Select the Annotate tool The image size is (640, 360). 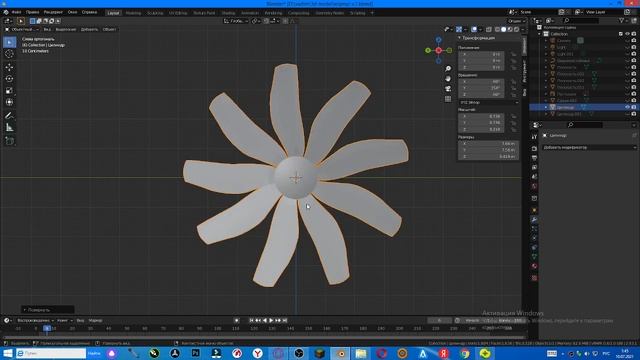[9, 116]
